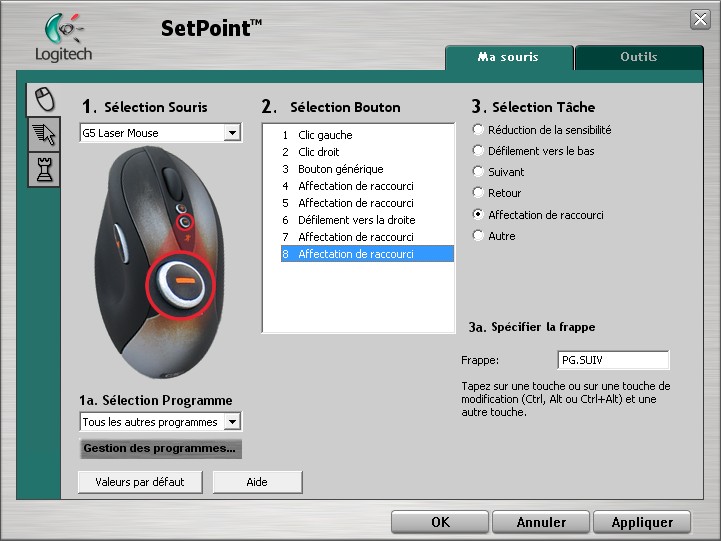Image resolution: width=721 pixels, height=541 pixels.
Task: Click the Annuler button
Action: (x=541, y=522)
